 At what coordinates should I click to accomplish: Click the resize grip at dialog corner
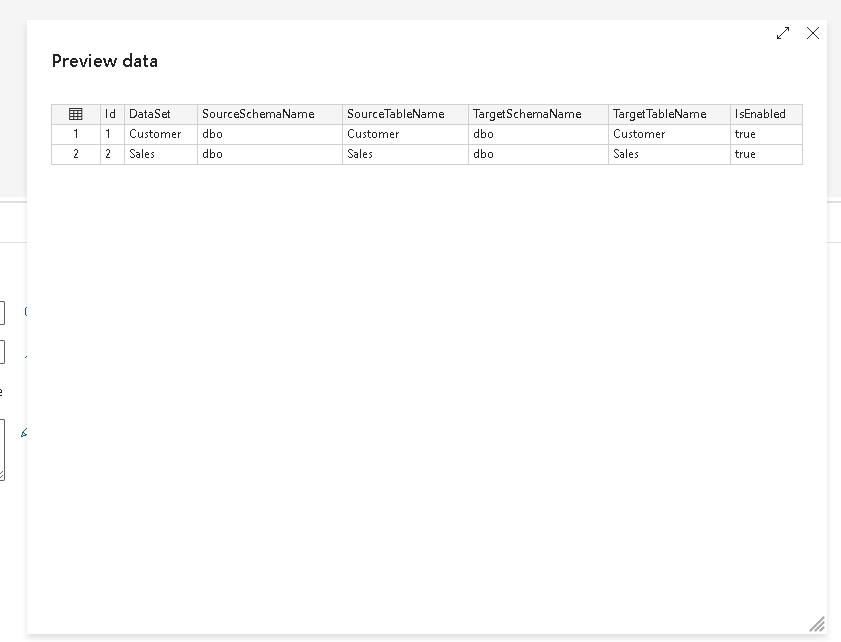[x=817, y=624]
